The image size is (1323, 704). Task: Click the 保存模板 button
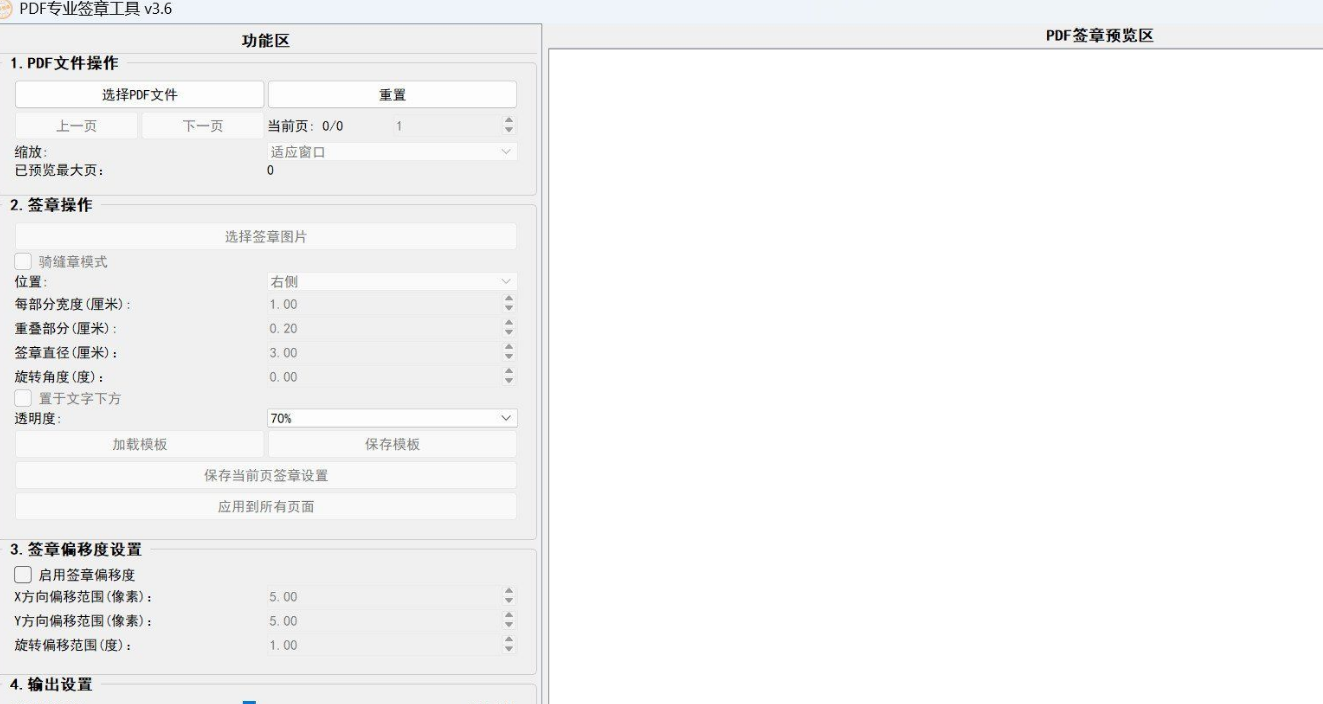pos(392,445)
